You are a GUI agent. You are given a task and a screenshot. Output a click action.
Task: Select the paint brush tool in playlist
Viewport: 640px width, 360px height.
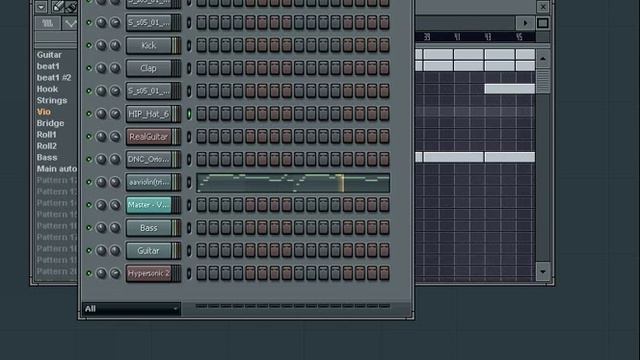[x=71, y=6]
